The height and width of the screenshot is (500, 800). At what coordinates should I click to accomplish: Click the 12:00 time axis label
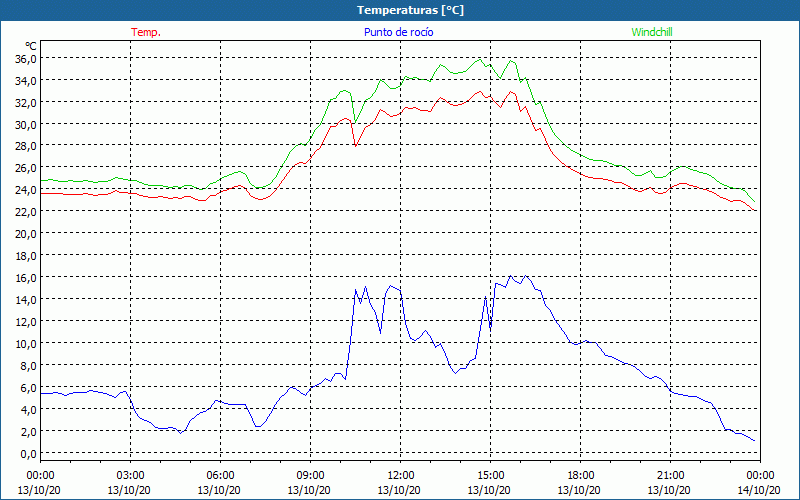[401, 476]
